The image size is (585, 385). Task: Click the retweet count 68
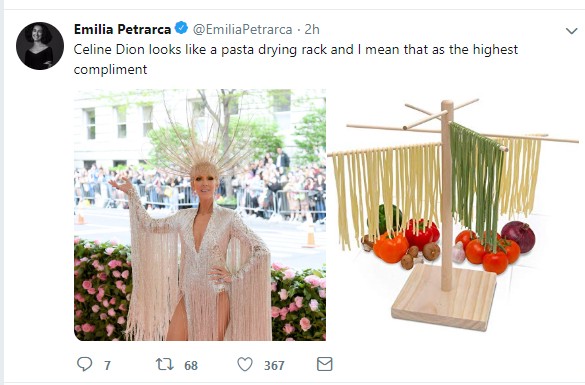pos(191,366)
